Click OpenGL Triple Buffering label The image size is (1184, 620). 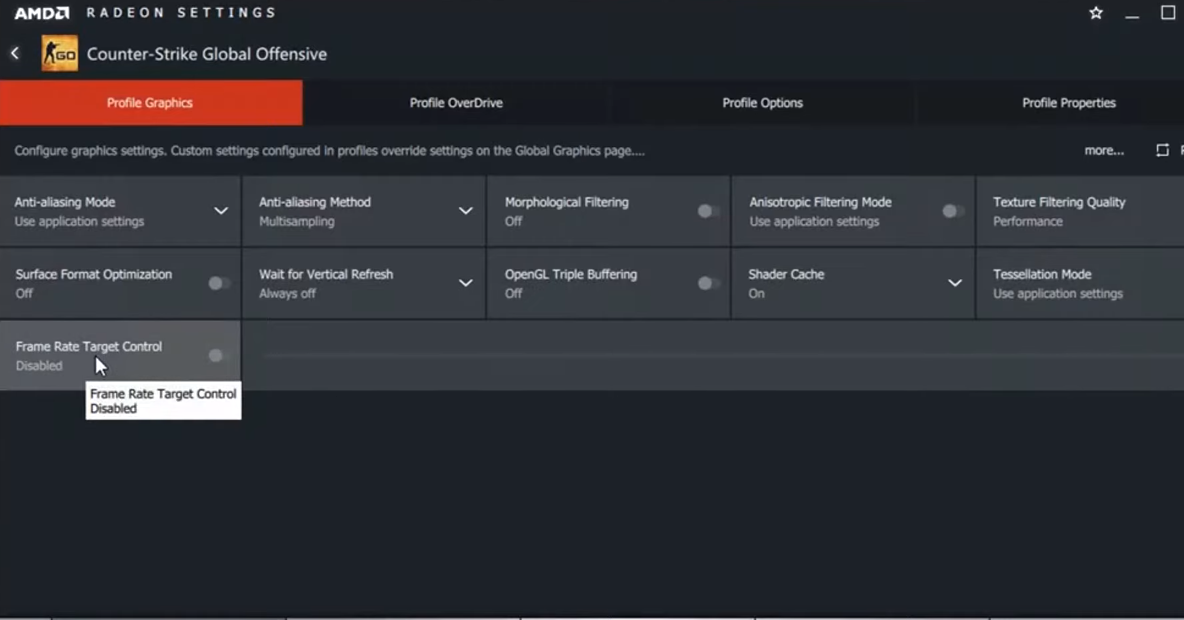(571, 274)
